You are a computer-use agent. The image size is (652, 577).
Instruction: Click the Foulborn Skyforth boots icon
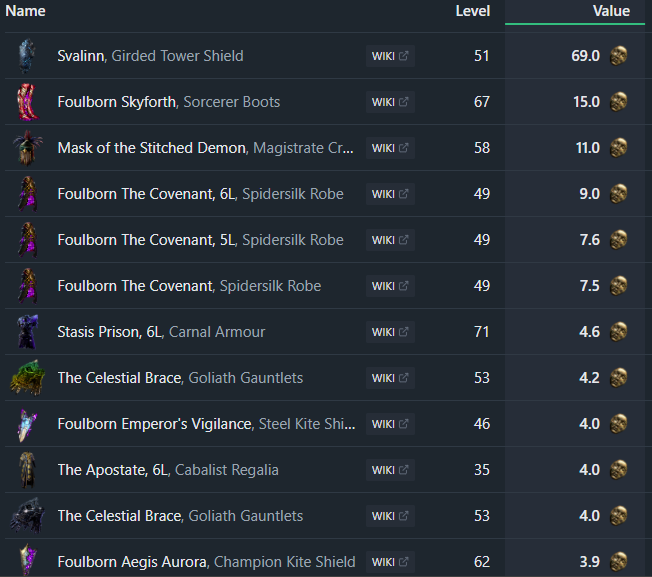point(26,102)
